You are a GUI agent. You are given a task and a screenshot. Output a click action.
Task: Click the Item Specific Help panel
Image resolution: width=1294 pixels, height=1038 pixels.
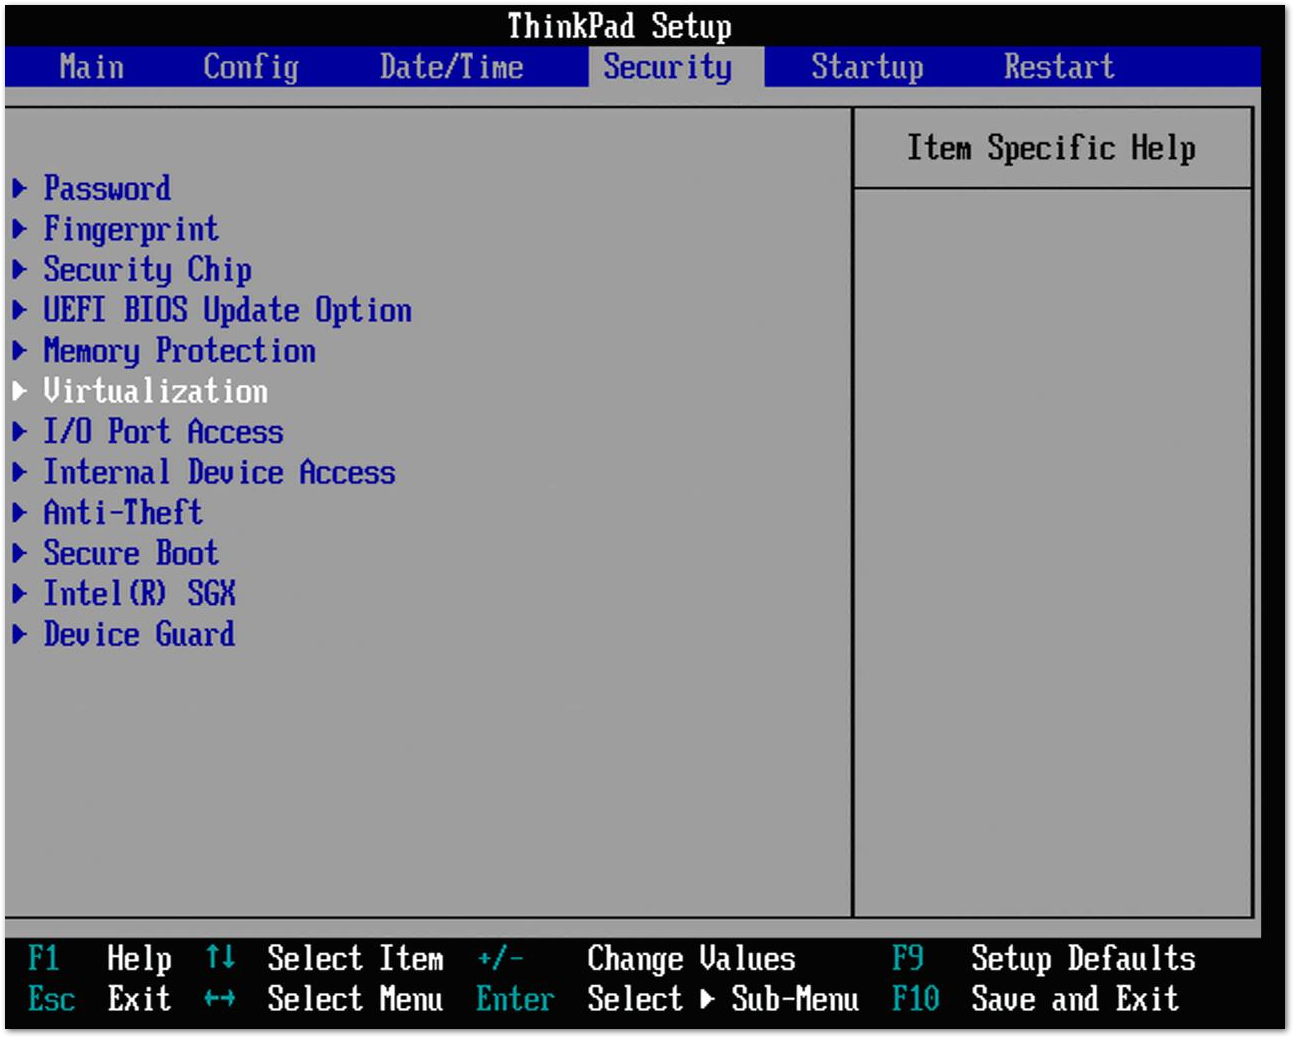(1051, 148)
